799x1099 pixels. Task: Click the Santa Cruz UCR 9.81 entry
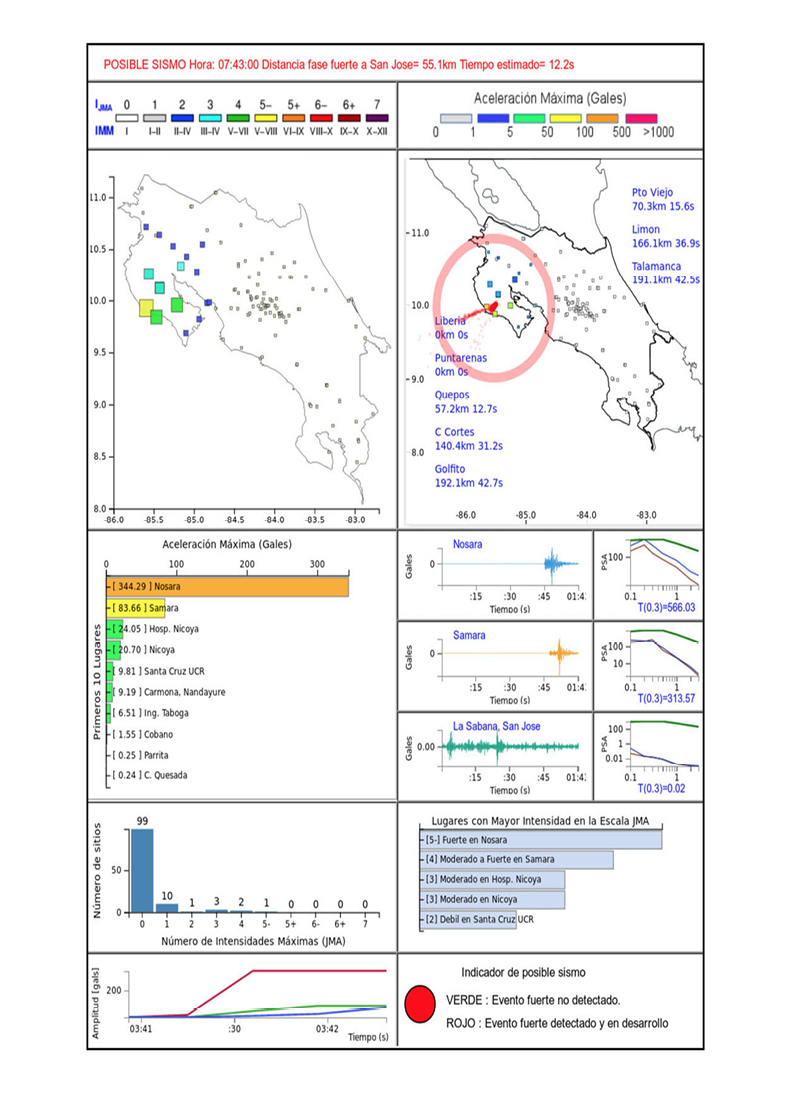(x=158, y=671)
